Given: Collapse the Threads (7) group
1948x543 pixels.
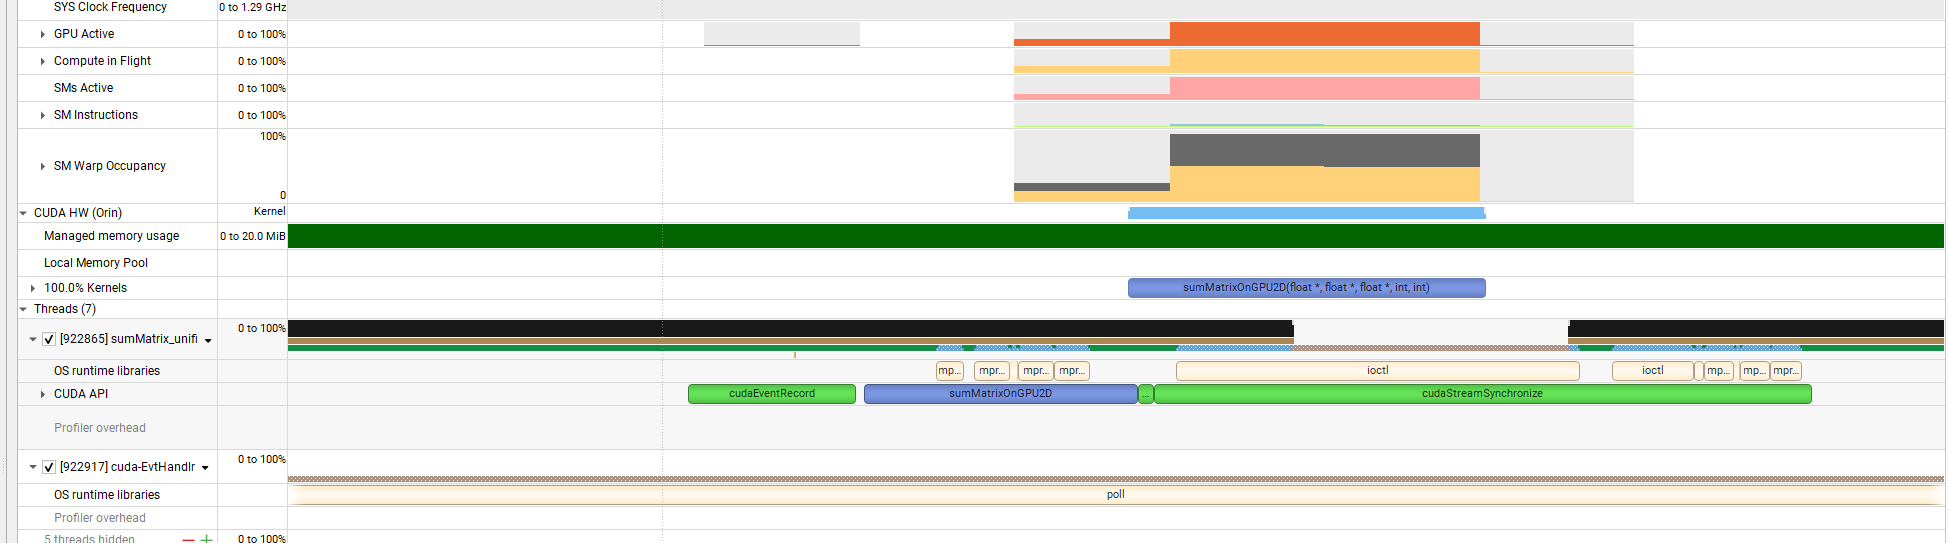Looking at the screenshot, I should pyautogui.click(x=23, y=309).
